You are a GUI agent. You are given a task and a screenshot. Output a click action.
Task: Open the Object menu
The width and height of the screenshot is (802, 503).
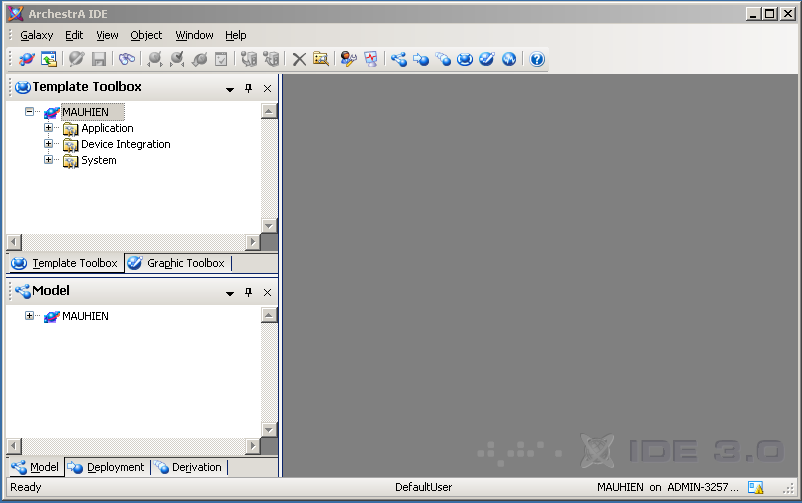(146, 35)
